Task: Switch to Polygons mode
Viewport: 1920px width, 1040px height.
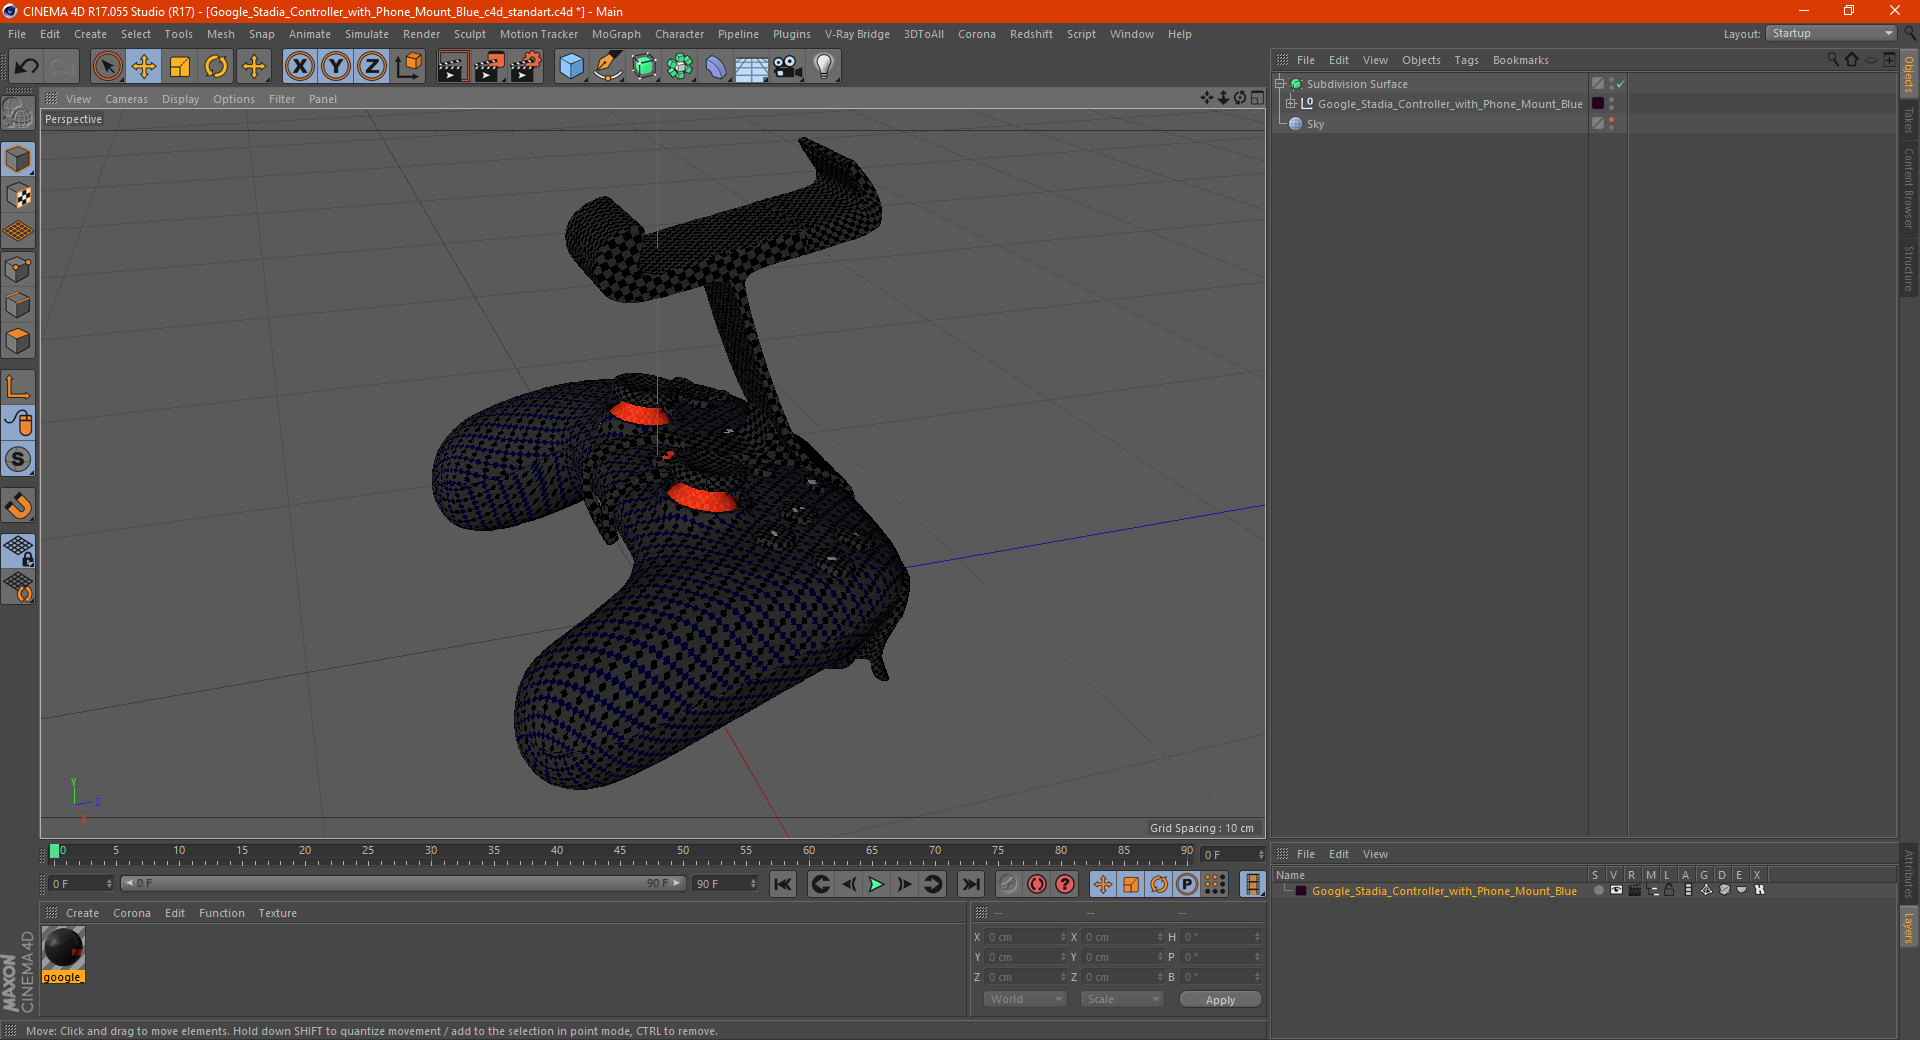Action: [x=18, y=341]
